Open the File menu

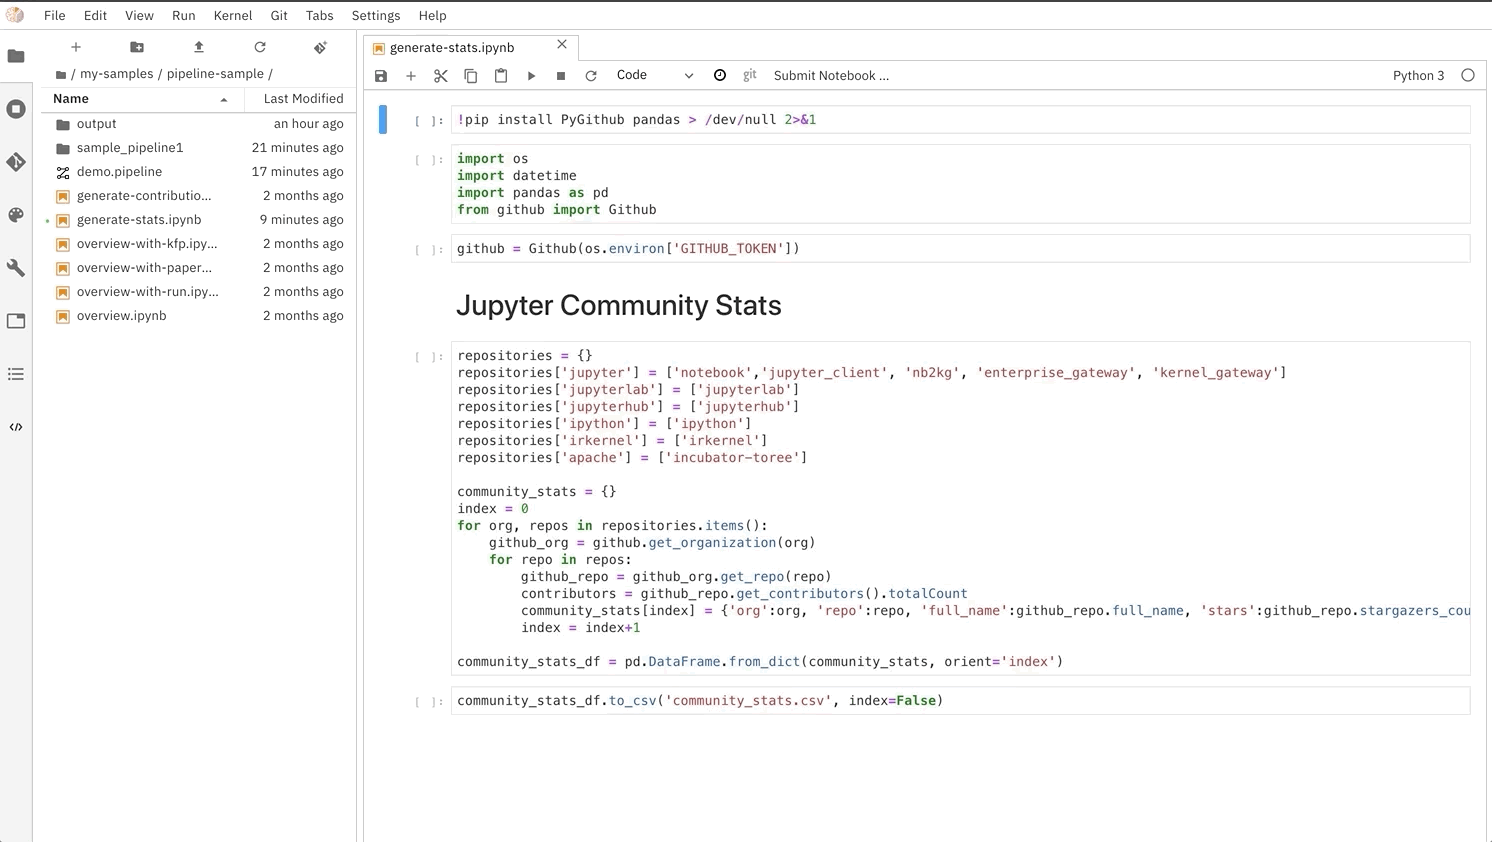(55, 15)
